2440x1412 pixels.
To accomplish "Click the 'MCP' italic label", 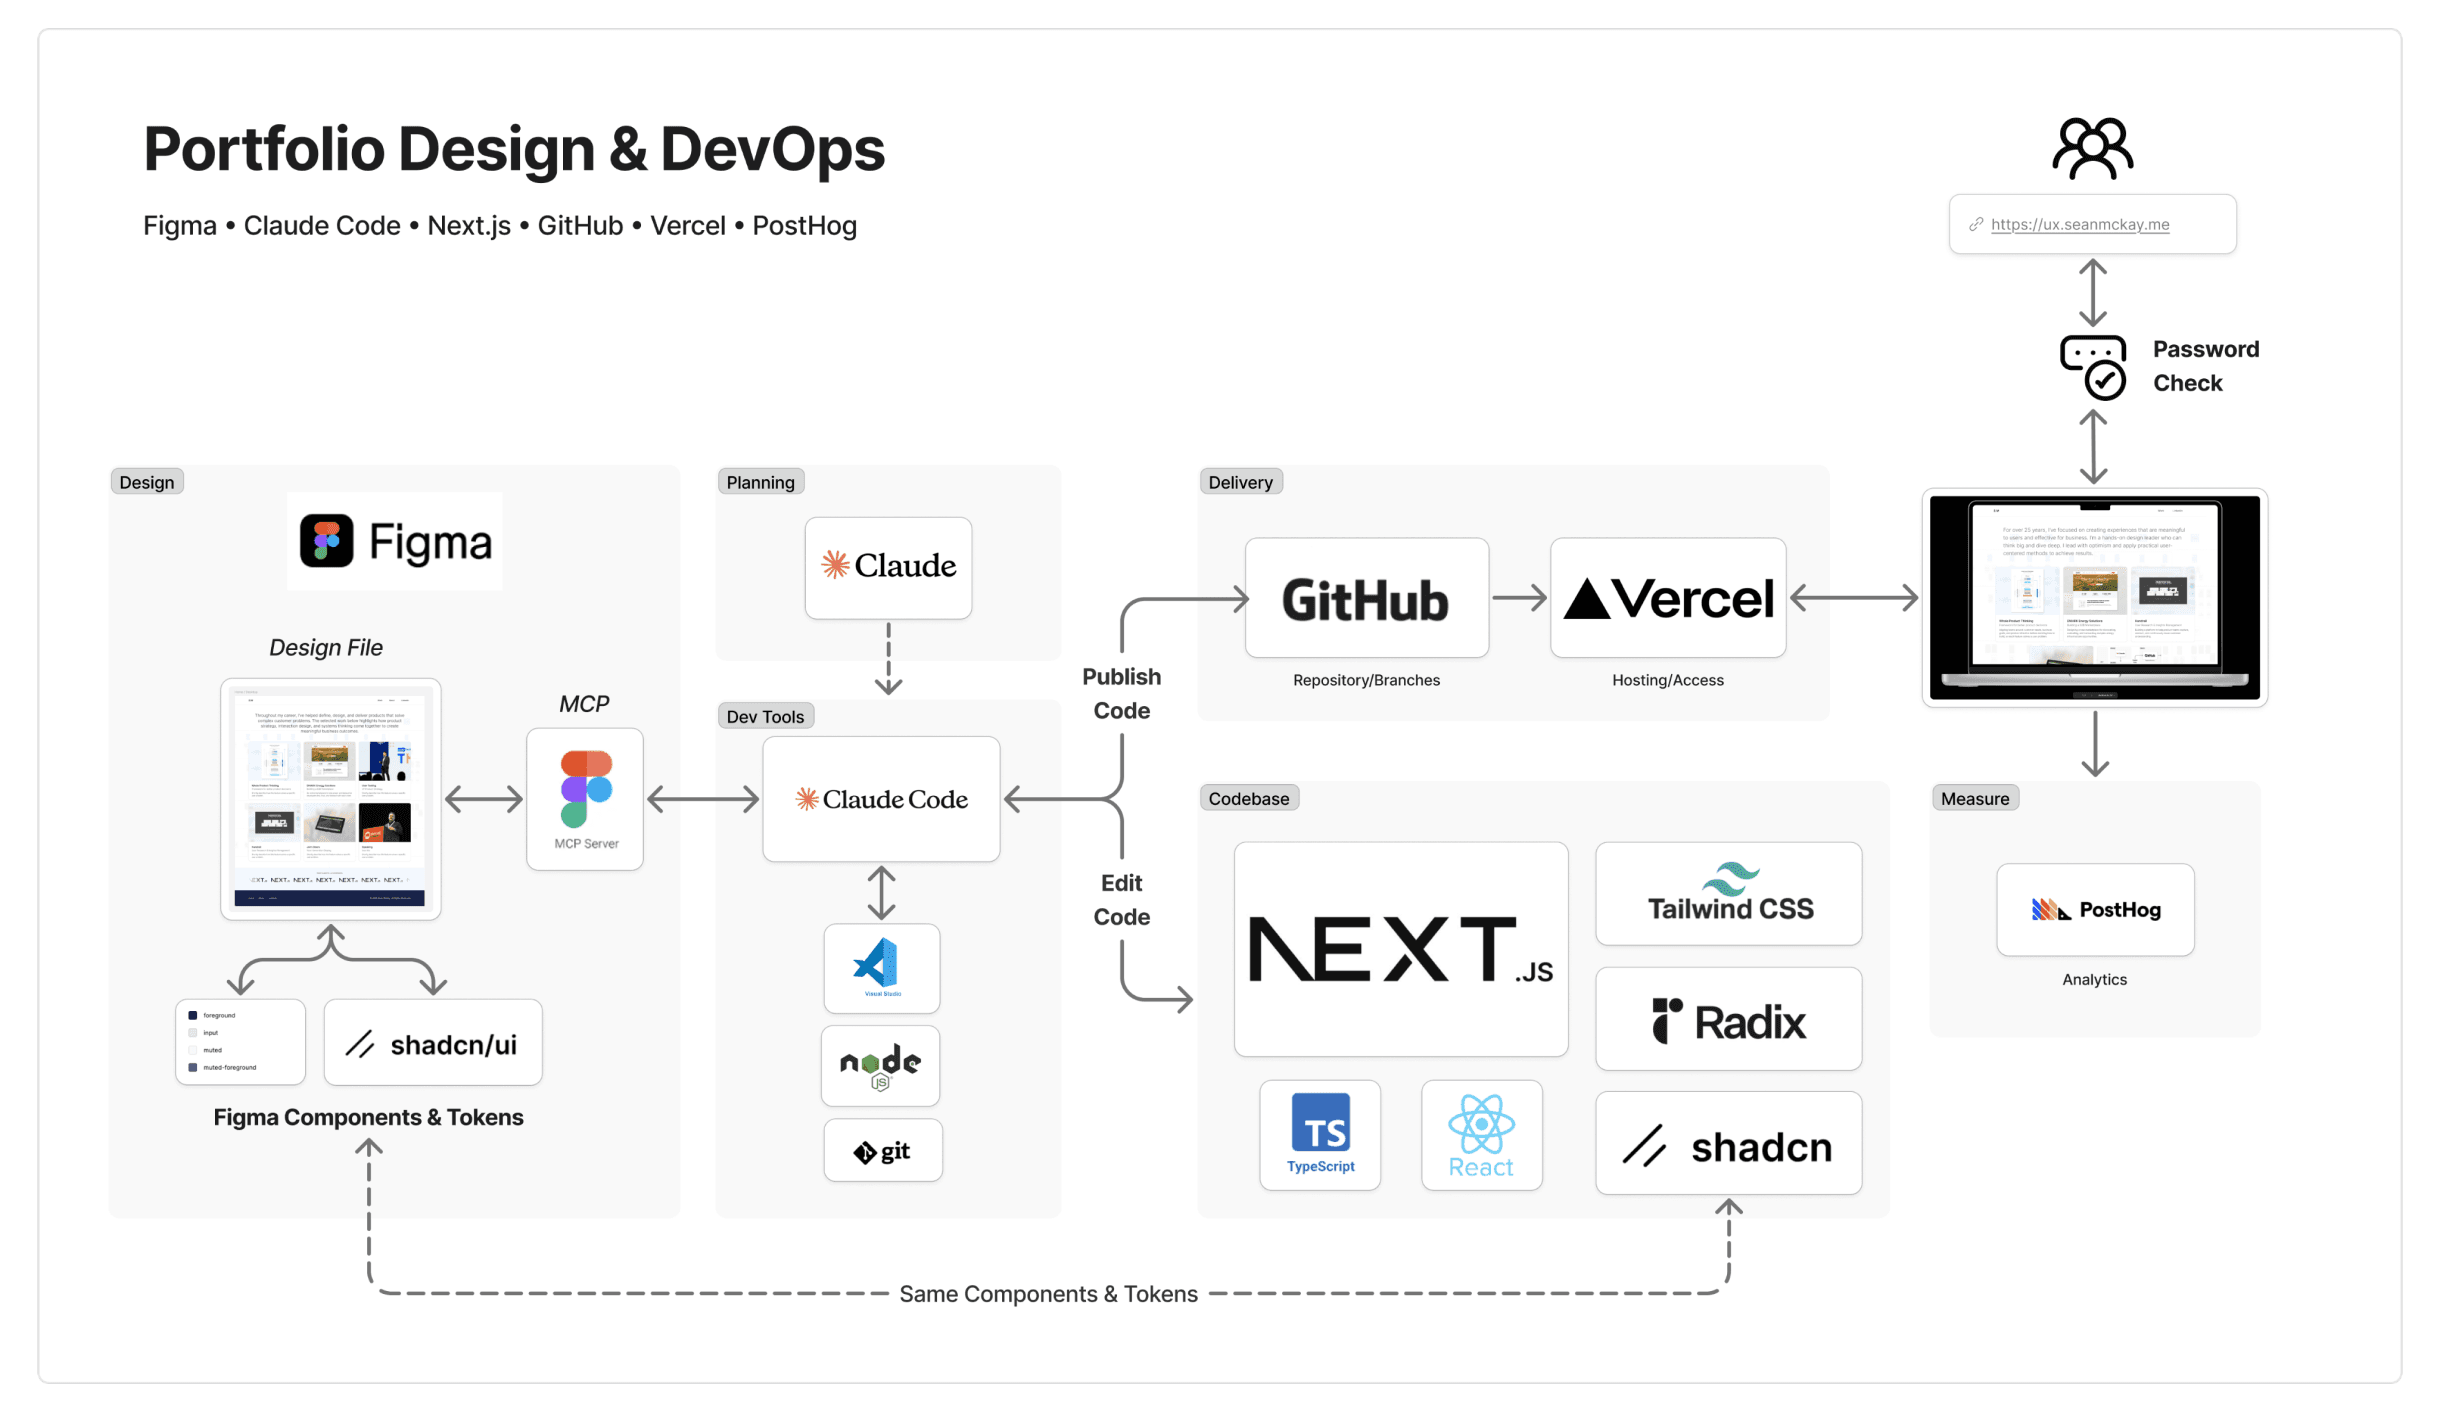I will pos(584,703).
